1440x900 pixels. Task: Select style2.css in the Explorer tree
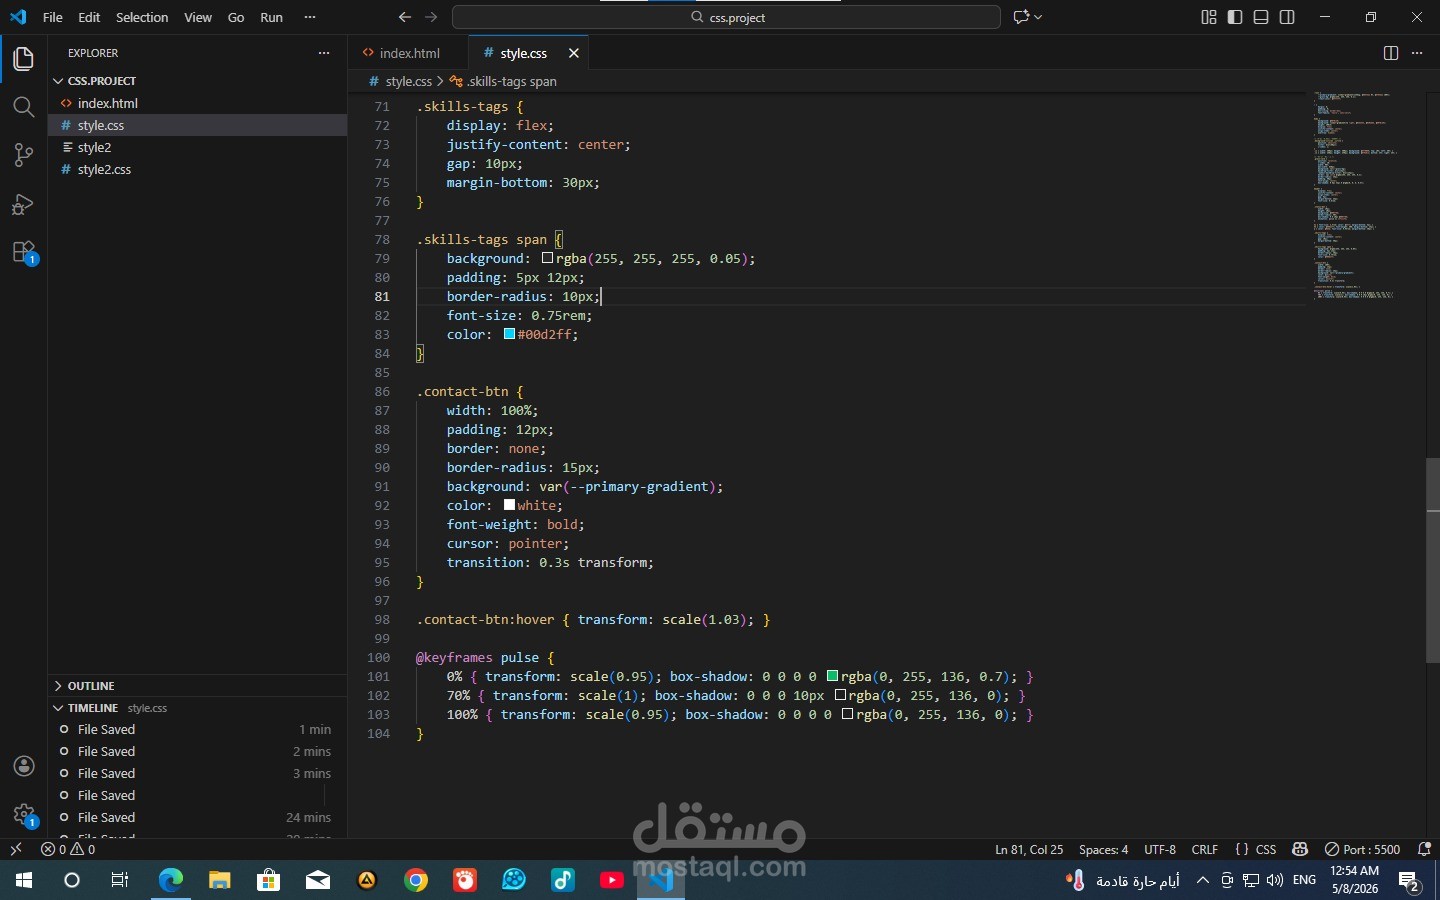point(198,169)
